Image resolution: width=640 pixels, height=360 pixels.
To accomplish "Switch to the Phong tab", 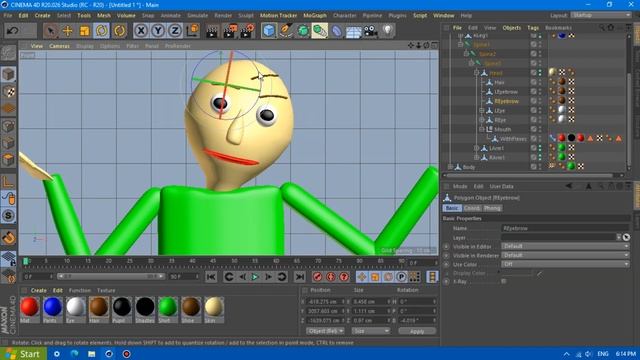I will pyautogui.click(x=492, y=208).
